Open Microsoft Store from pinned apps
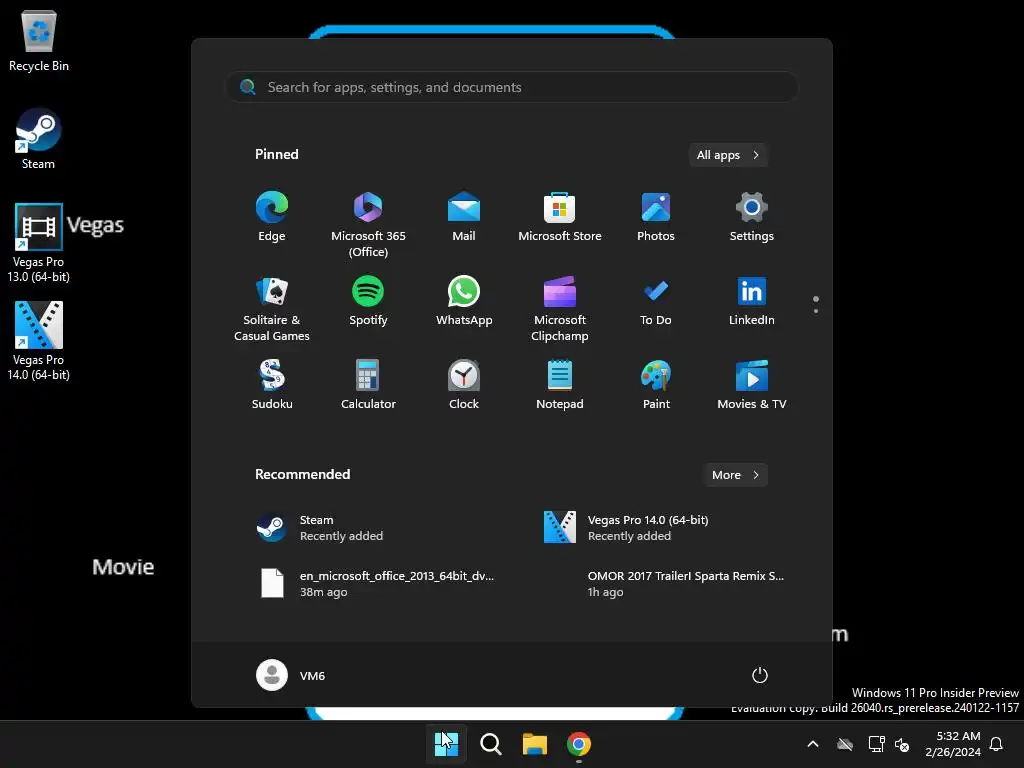1024x768 pixels. pos(560,217)
